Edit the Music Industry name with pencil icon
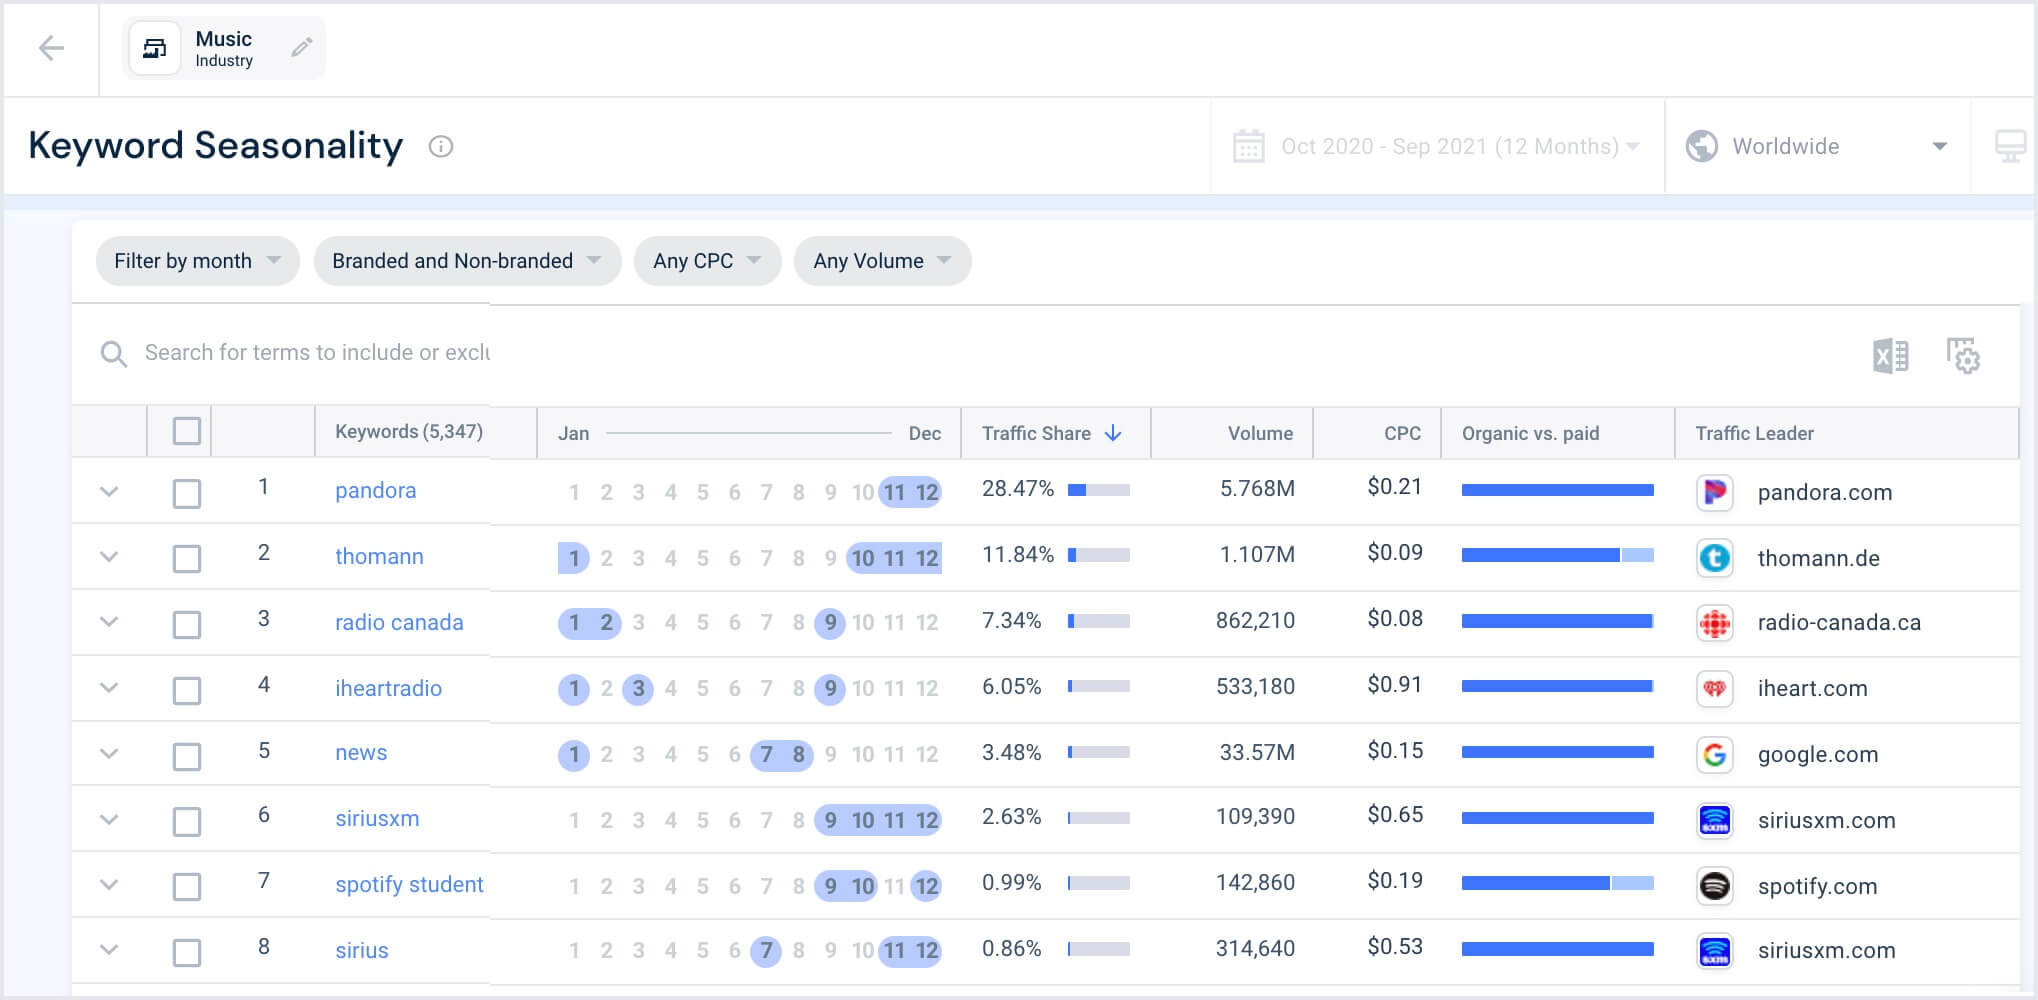 point(301,47)
